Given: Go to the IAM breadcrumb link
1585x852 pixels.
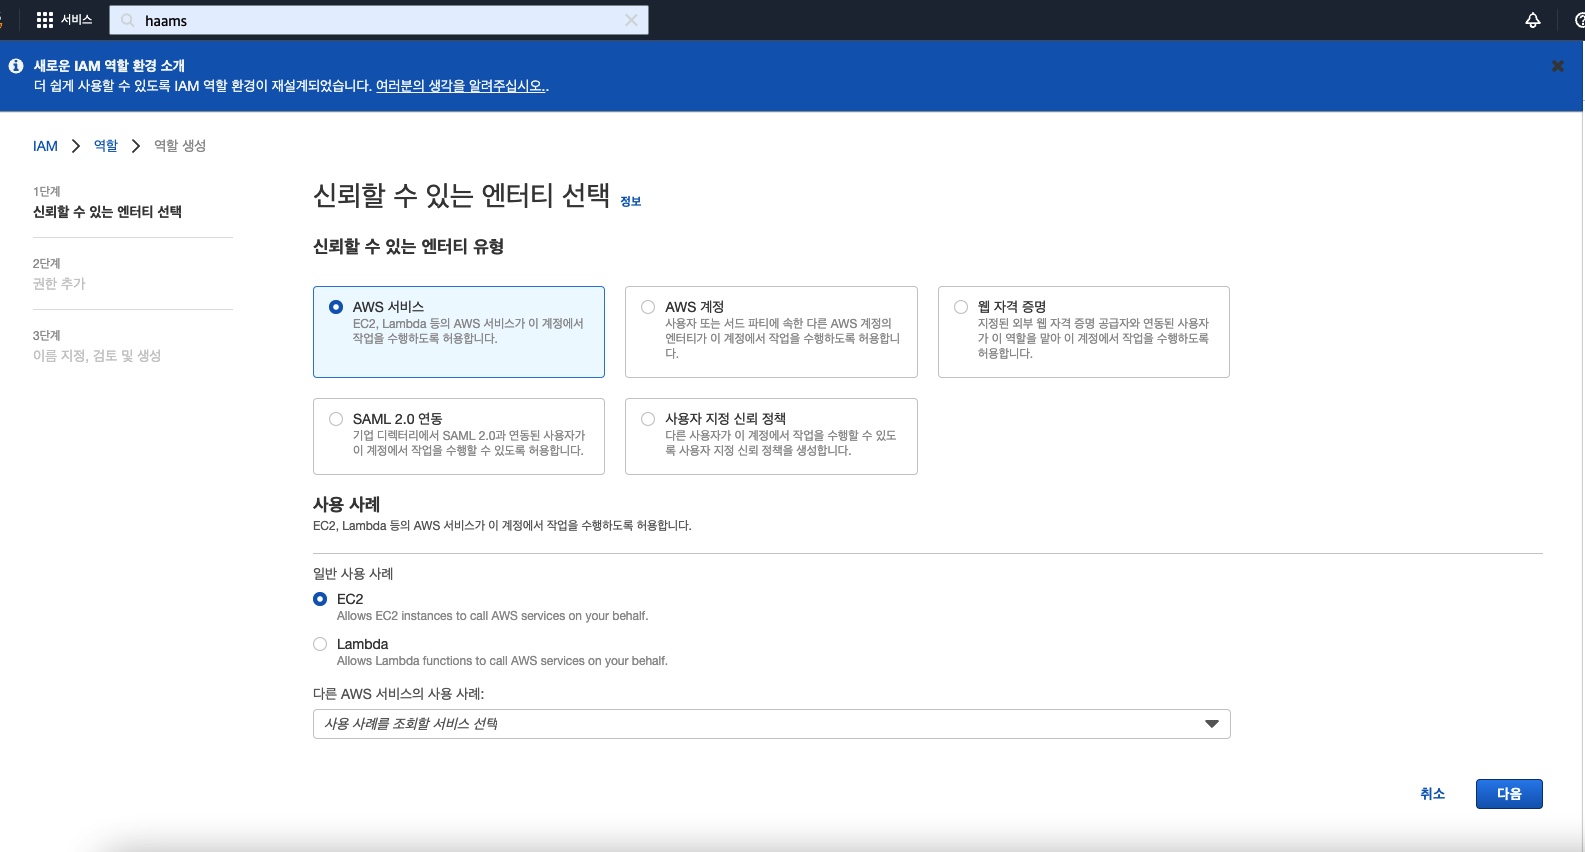Looking at the screenshot, I should coord(45,146).
